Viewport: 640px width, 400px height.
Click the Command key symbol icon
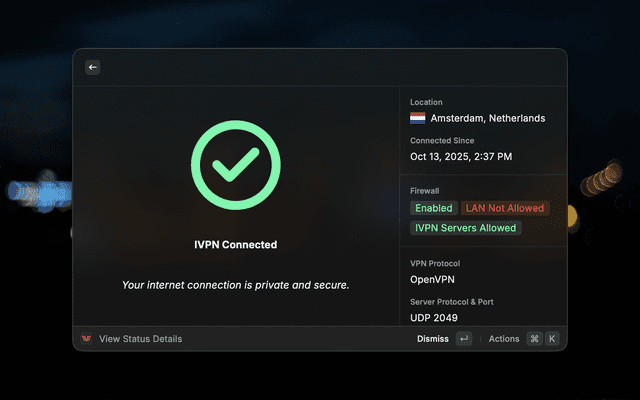pyautogui.click(x=534, y=339)
